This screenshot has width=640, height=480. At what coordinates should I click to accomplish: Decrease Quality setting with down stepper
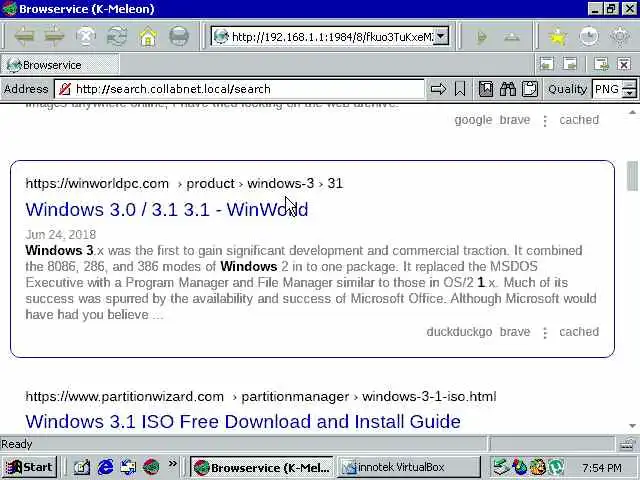click(630, 93)
